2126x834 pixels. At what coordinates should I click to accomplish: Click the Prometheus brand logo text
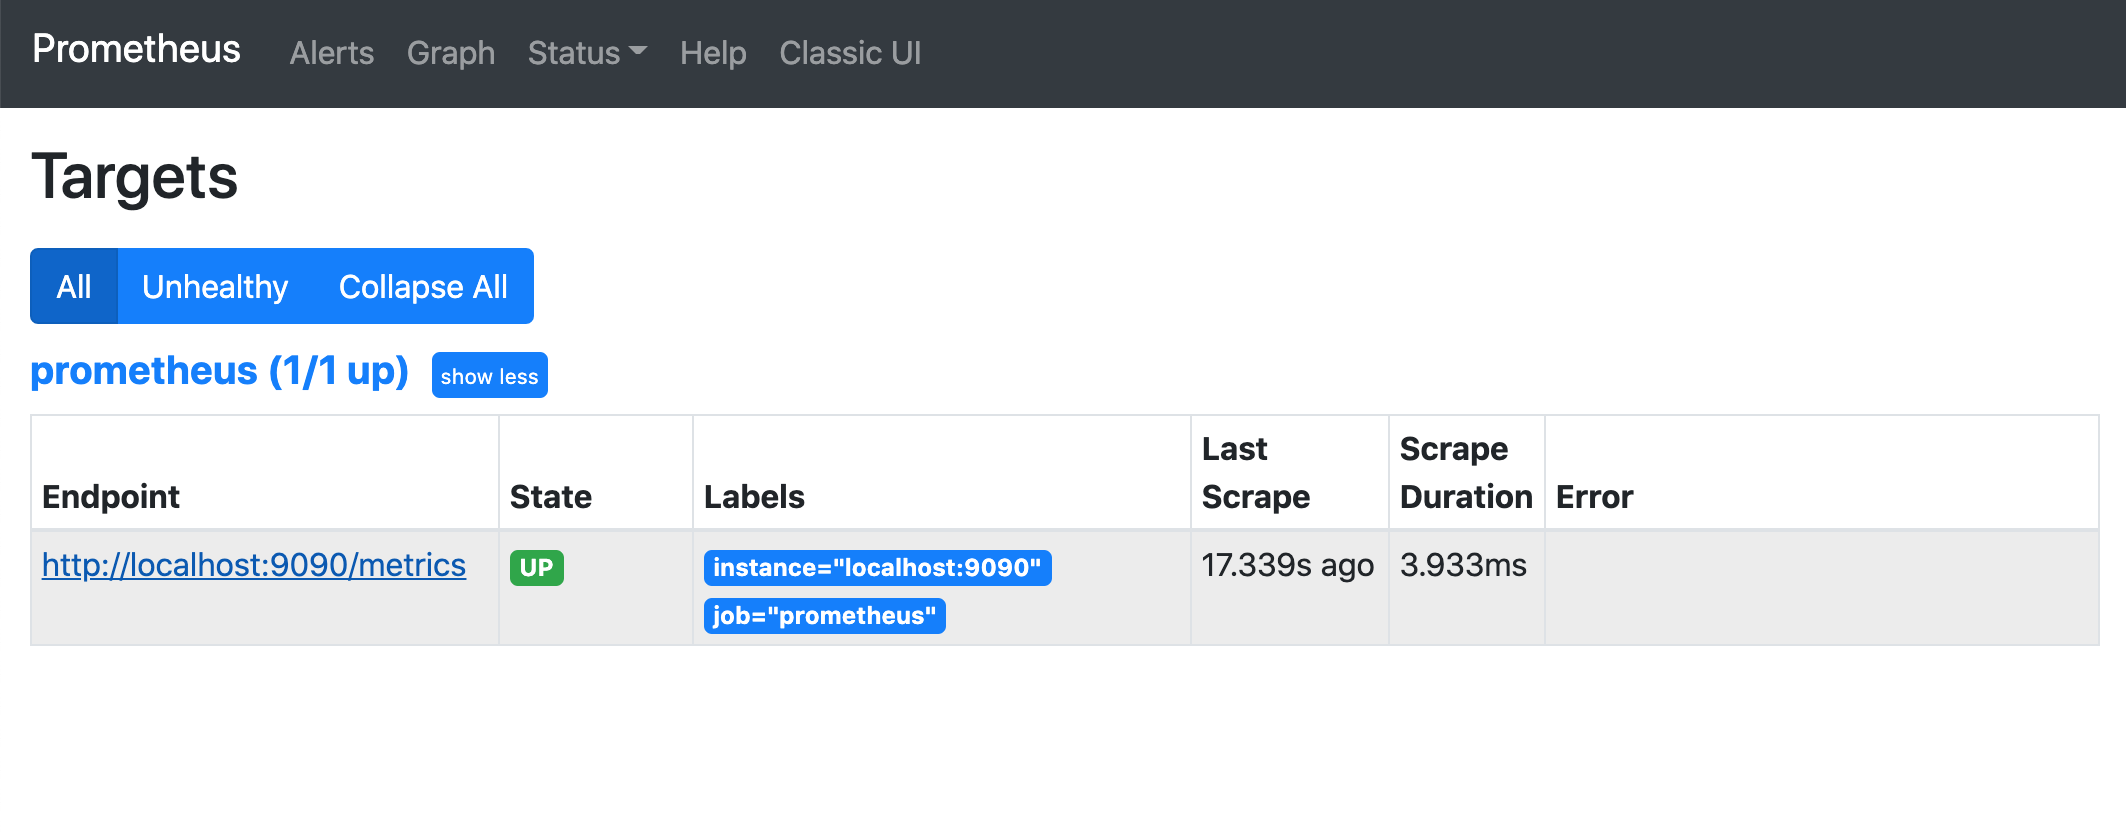tap(136, 49)
